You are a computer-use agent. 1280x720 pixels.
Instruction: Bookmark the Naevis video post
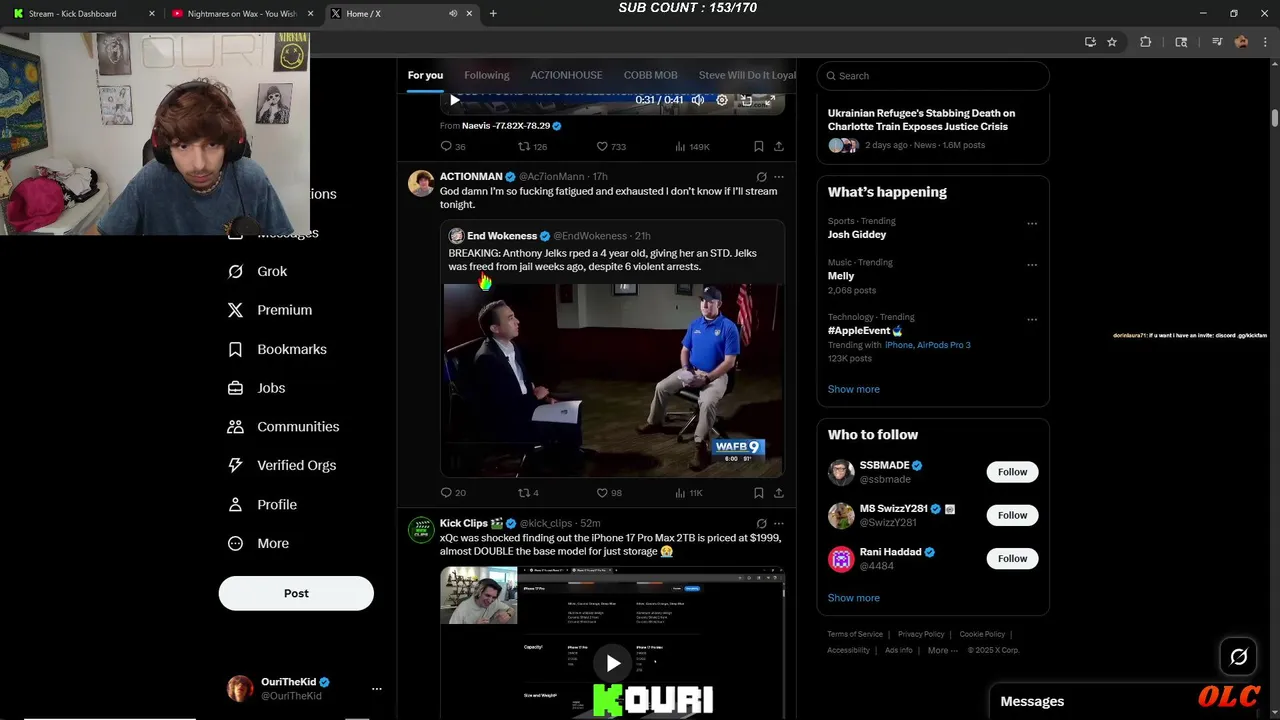pyautogui.click(x=759, y=146)
